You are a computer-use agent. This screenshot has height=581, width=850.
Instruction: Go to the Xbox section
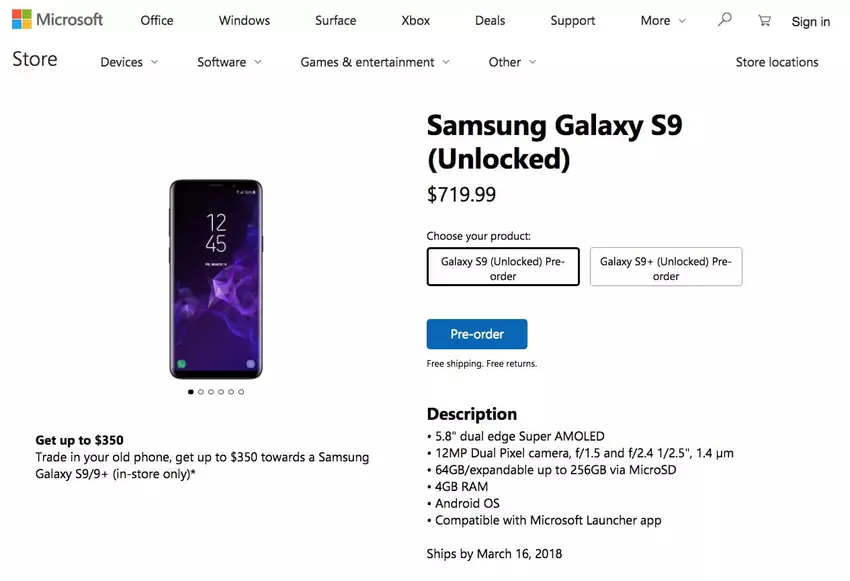(414, 20)
